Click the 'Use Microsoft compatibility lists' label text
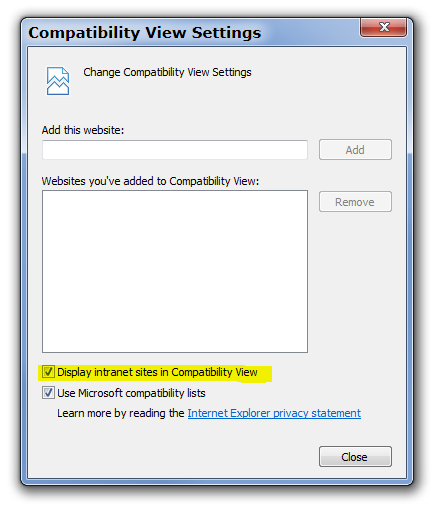The width and height of the screenshot is (432, 507). point(131,393)
